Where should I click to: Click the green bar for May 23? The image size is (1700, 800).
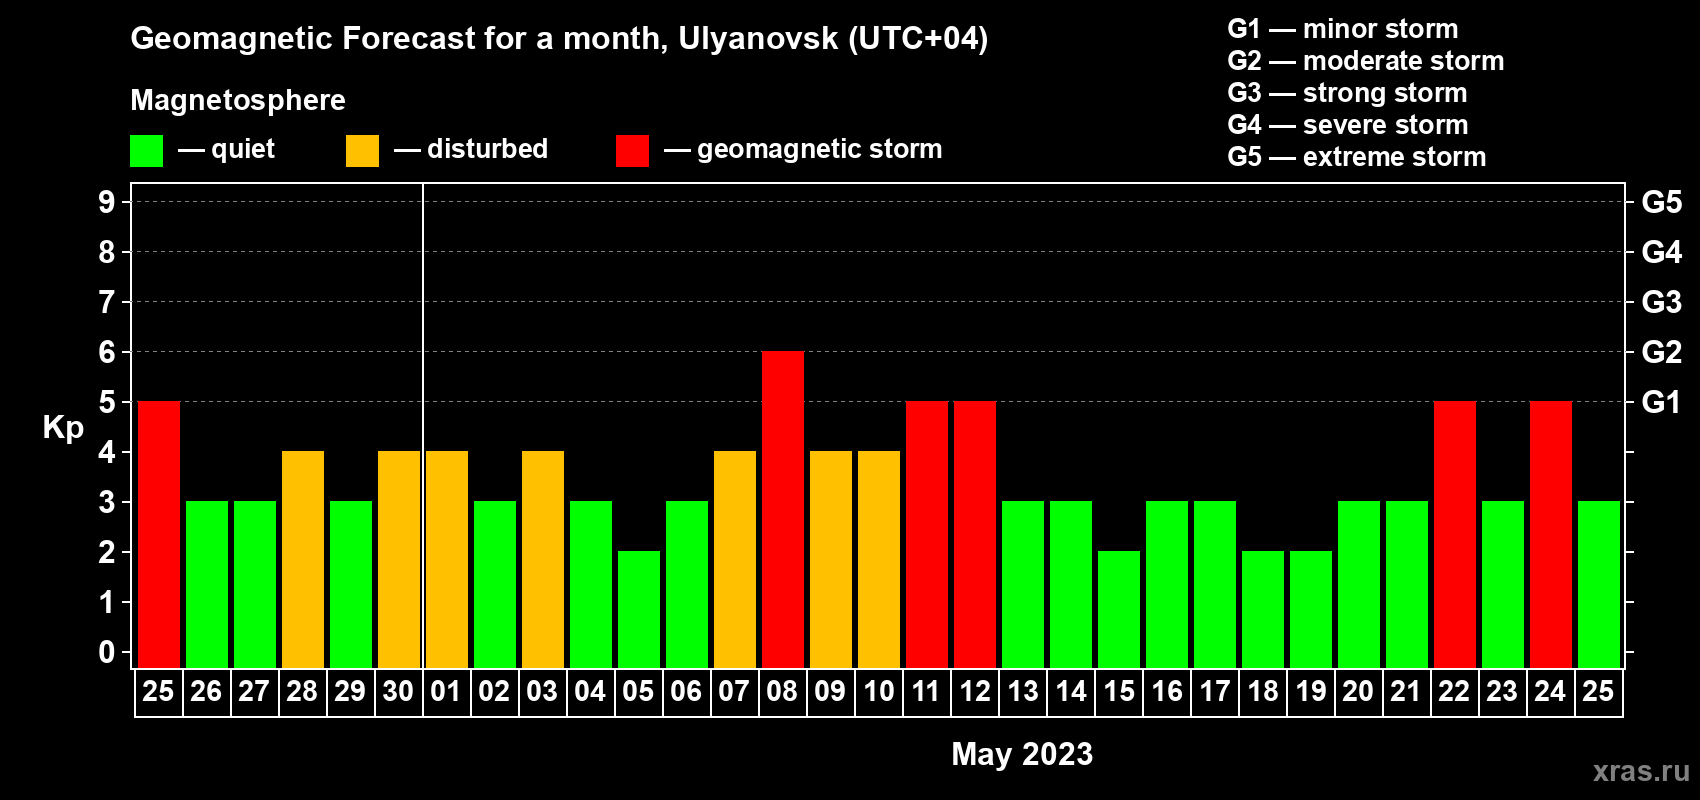(x=1503, y=585)
